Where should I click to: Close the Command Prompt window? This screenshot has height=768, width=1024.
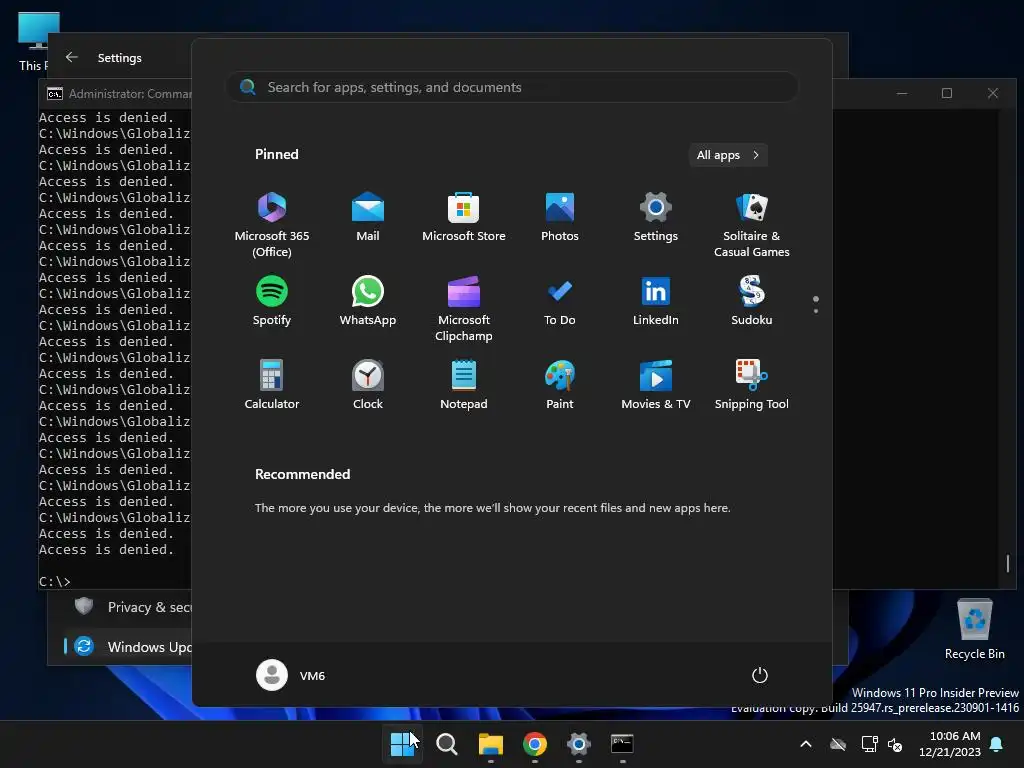pos(993,93)
